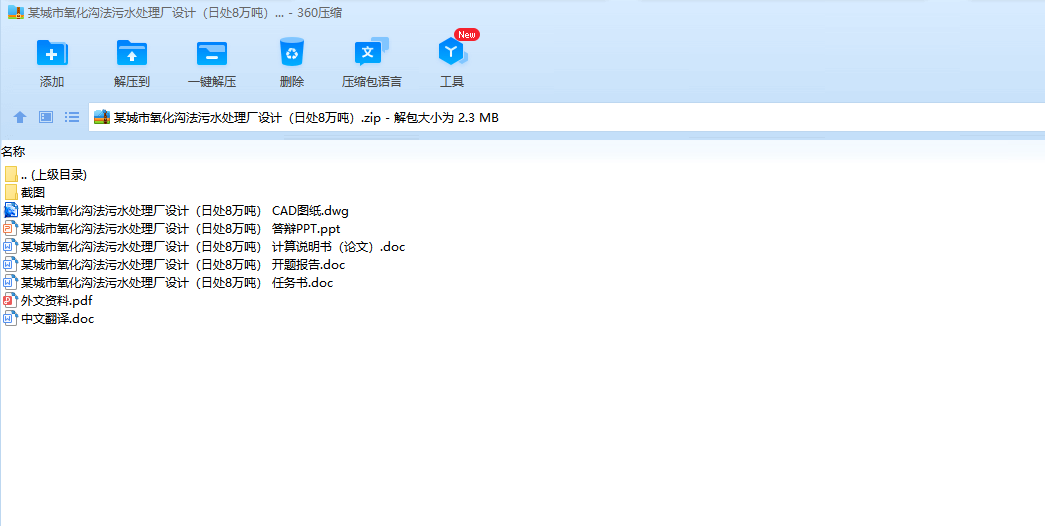Select the 外文资料.pdf file
The width and height of the screenshot is (1045, 526).
pos(48,301)
